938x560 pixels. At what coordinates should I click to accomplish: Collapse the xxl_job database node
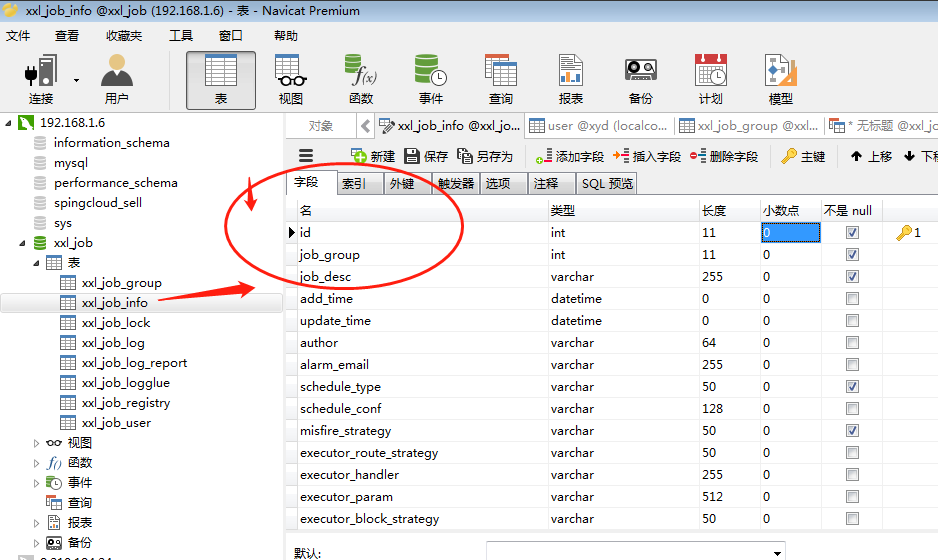click(22, 243)
